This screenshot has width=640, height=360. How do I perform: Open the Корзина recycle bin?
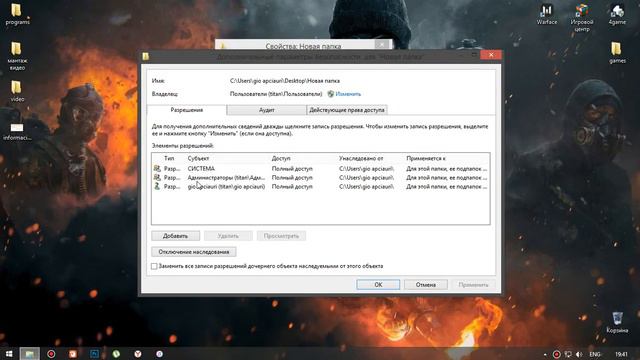pos(617,322)
